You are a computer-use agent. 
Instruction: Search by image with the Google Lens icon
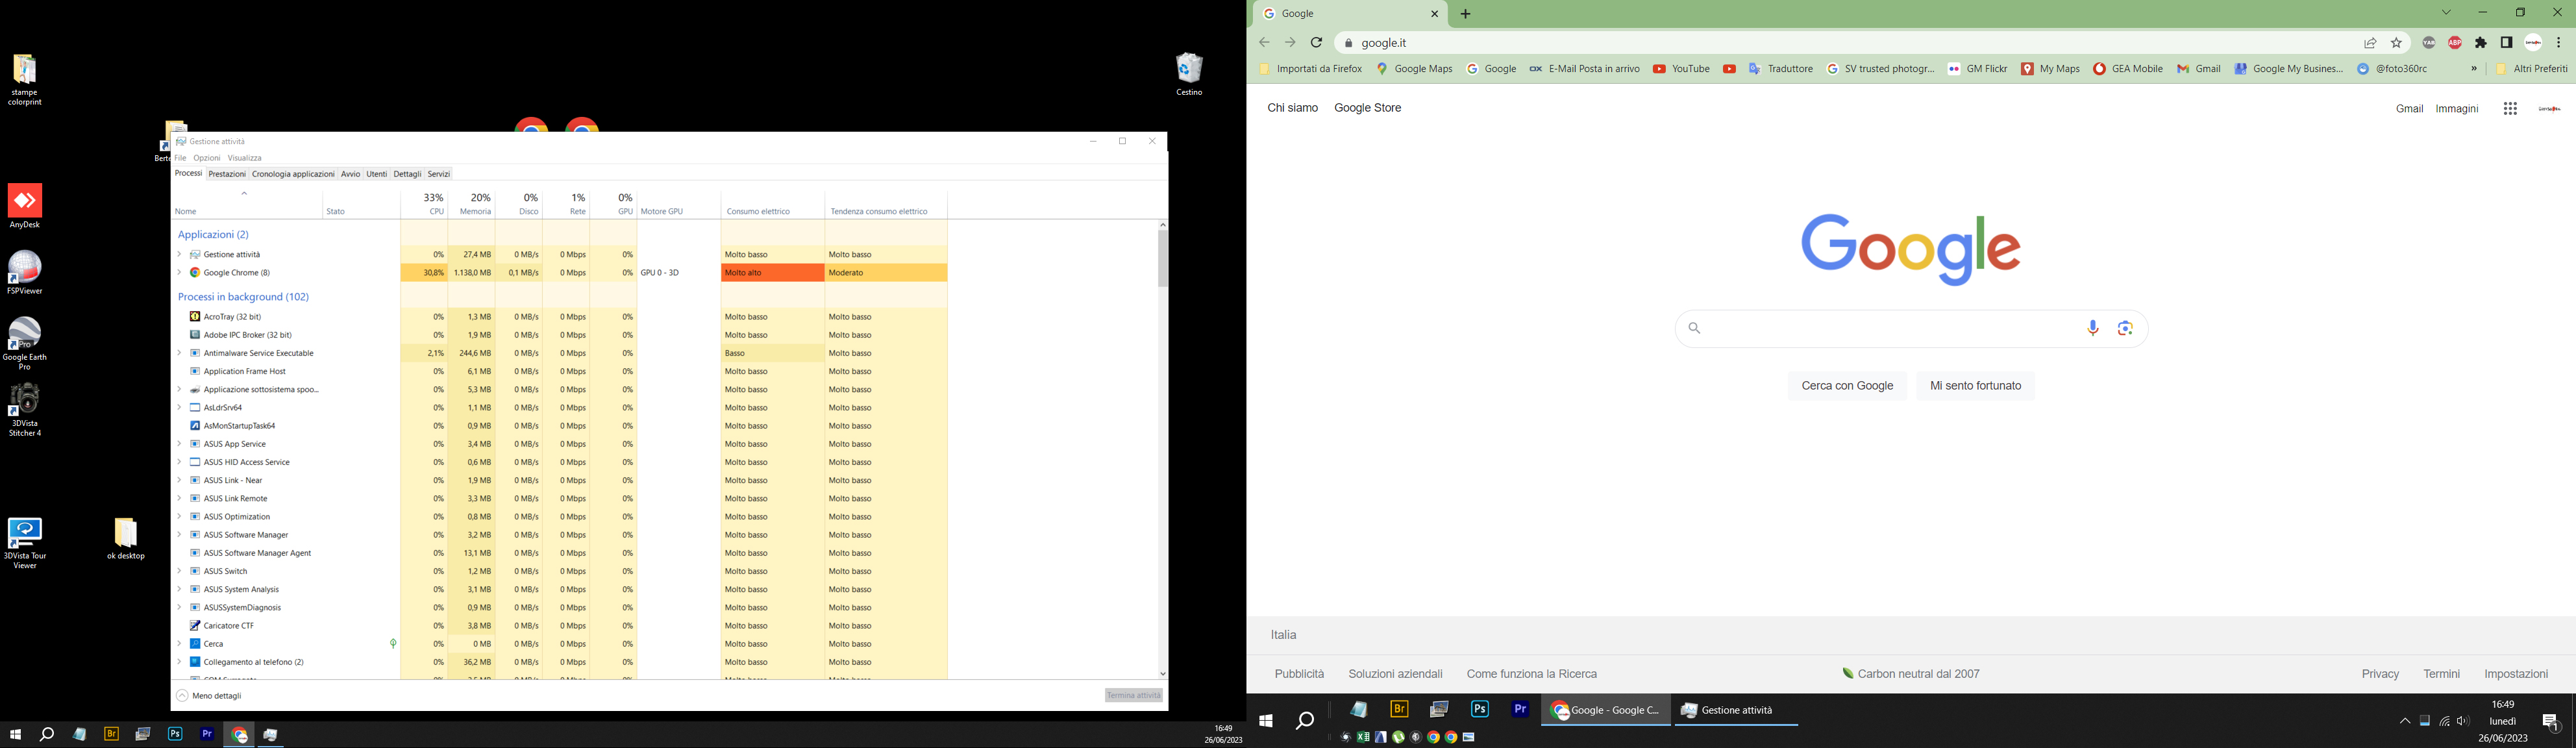click(2125, 328)
